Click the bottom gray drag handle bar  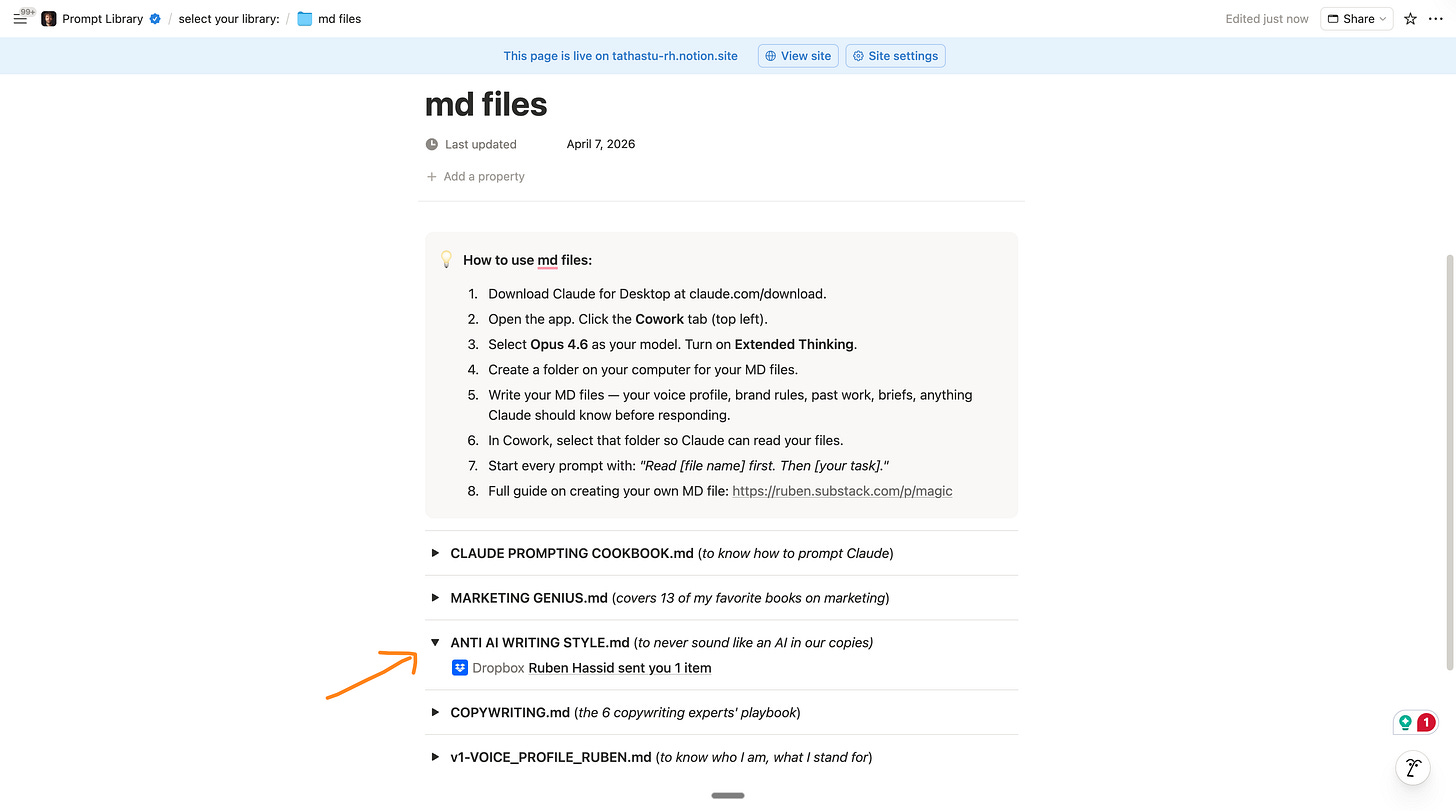[x=728, y=796]
